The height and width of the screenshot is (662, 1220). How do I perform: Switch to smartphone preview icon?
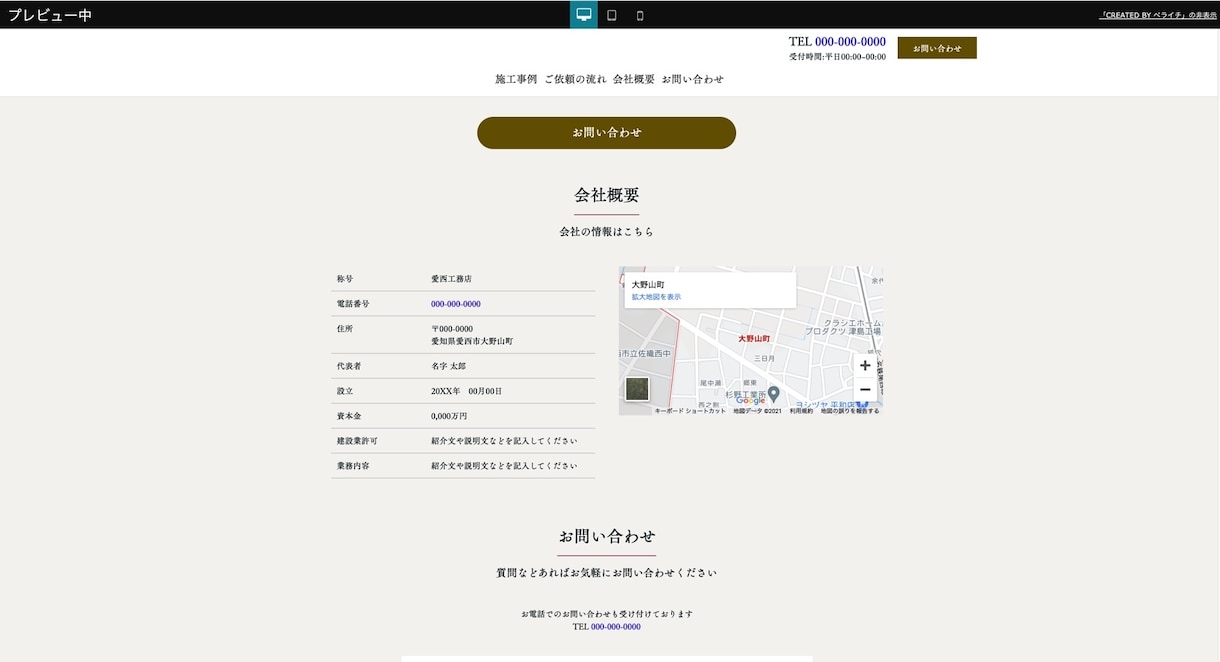tap(640, 15)
